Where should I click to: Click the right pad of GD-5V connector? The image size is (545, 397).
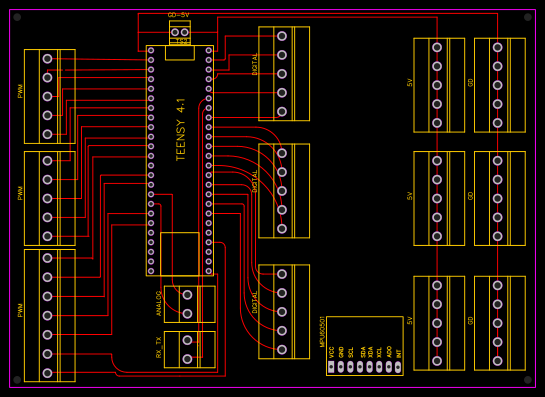pos(185,32)
